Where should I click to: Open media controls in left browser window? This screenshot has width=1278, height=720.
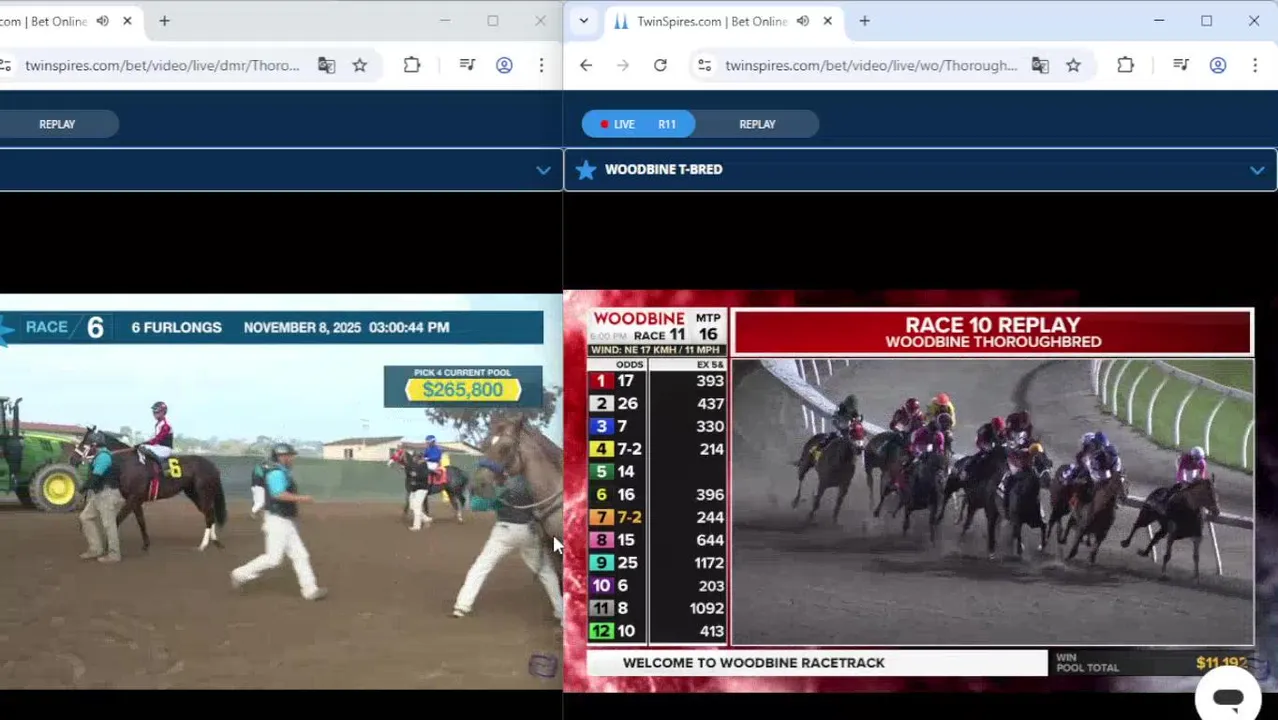(x=467, y=65)
